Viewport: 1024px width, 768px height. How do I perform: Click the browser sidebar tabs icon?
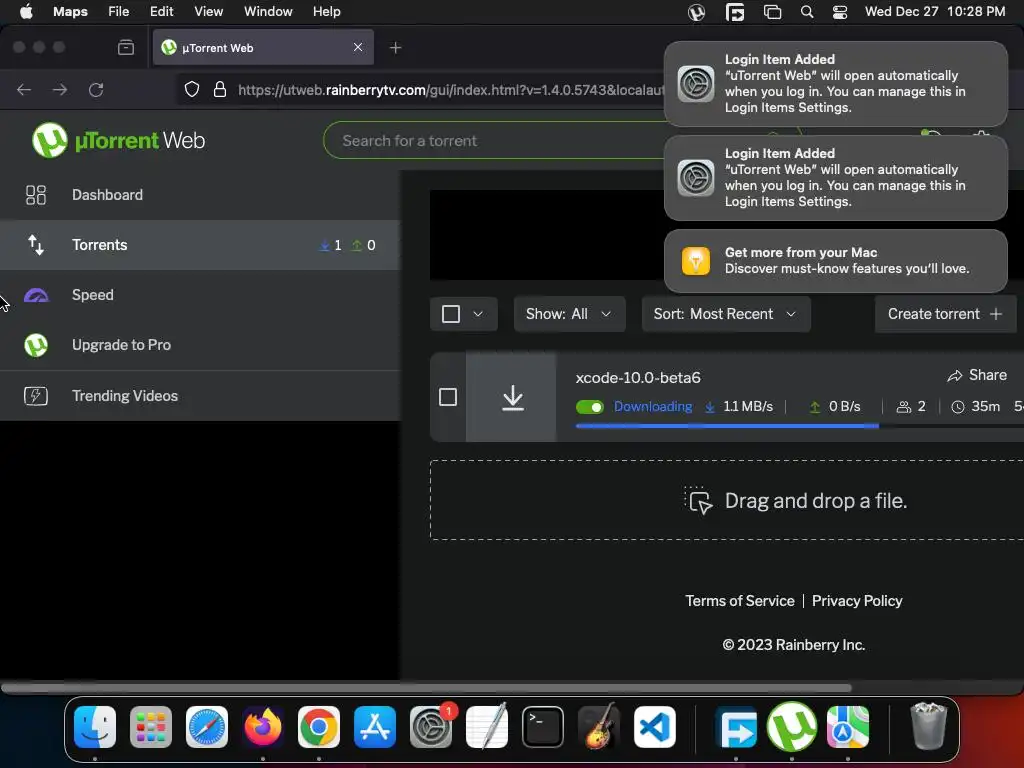click(x=126, y=47)
